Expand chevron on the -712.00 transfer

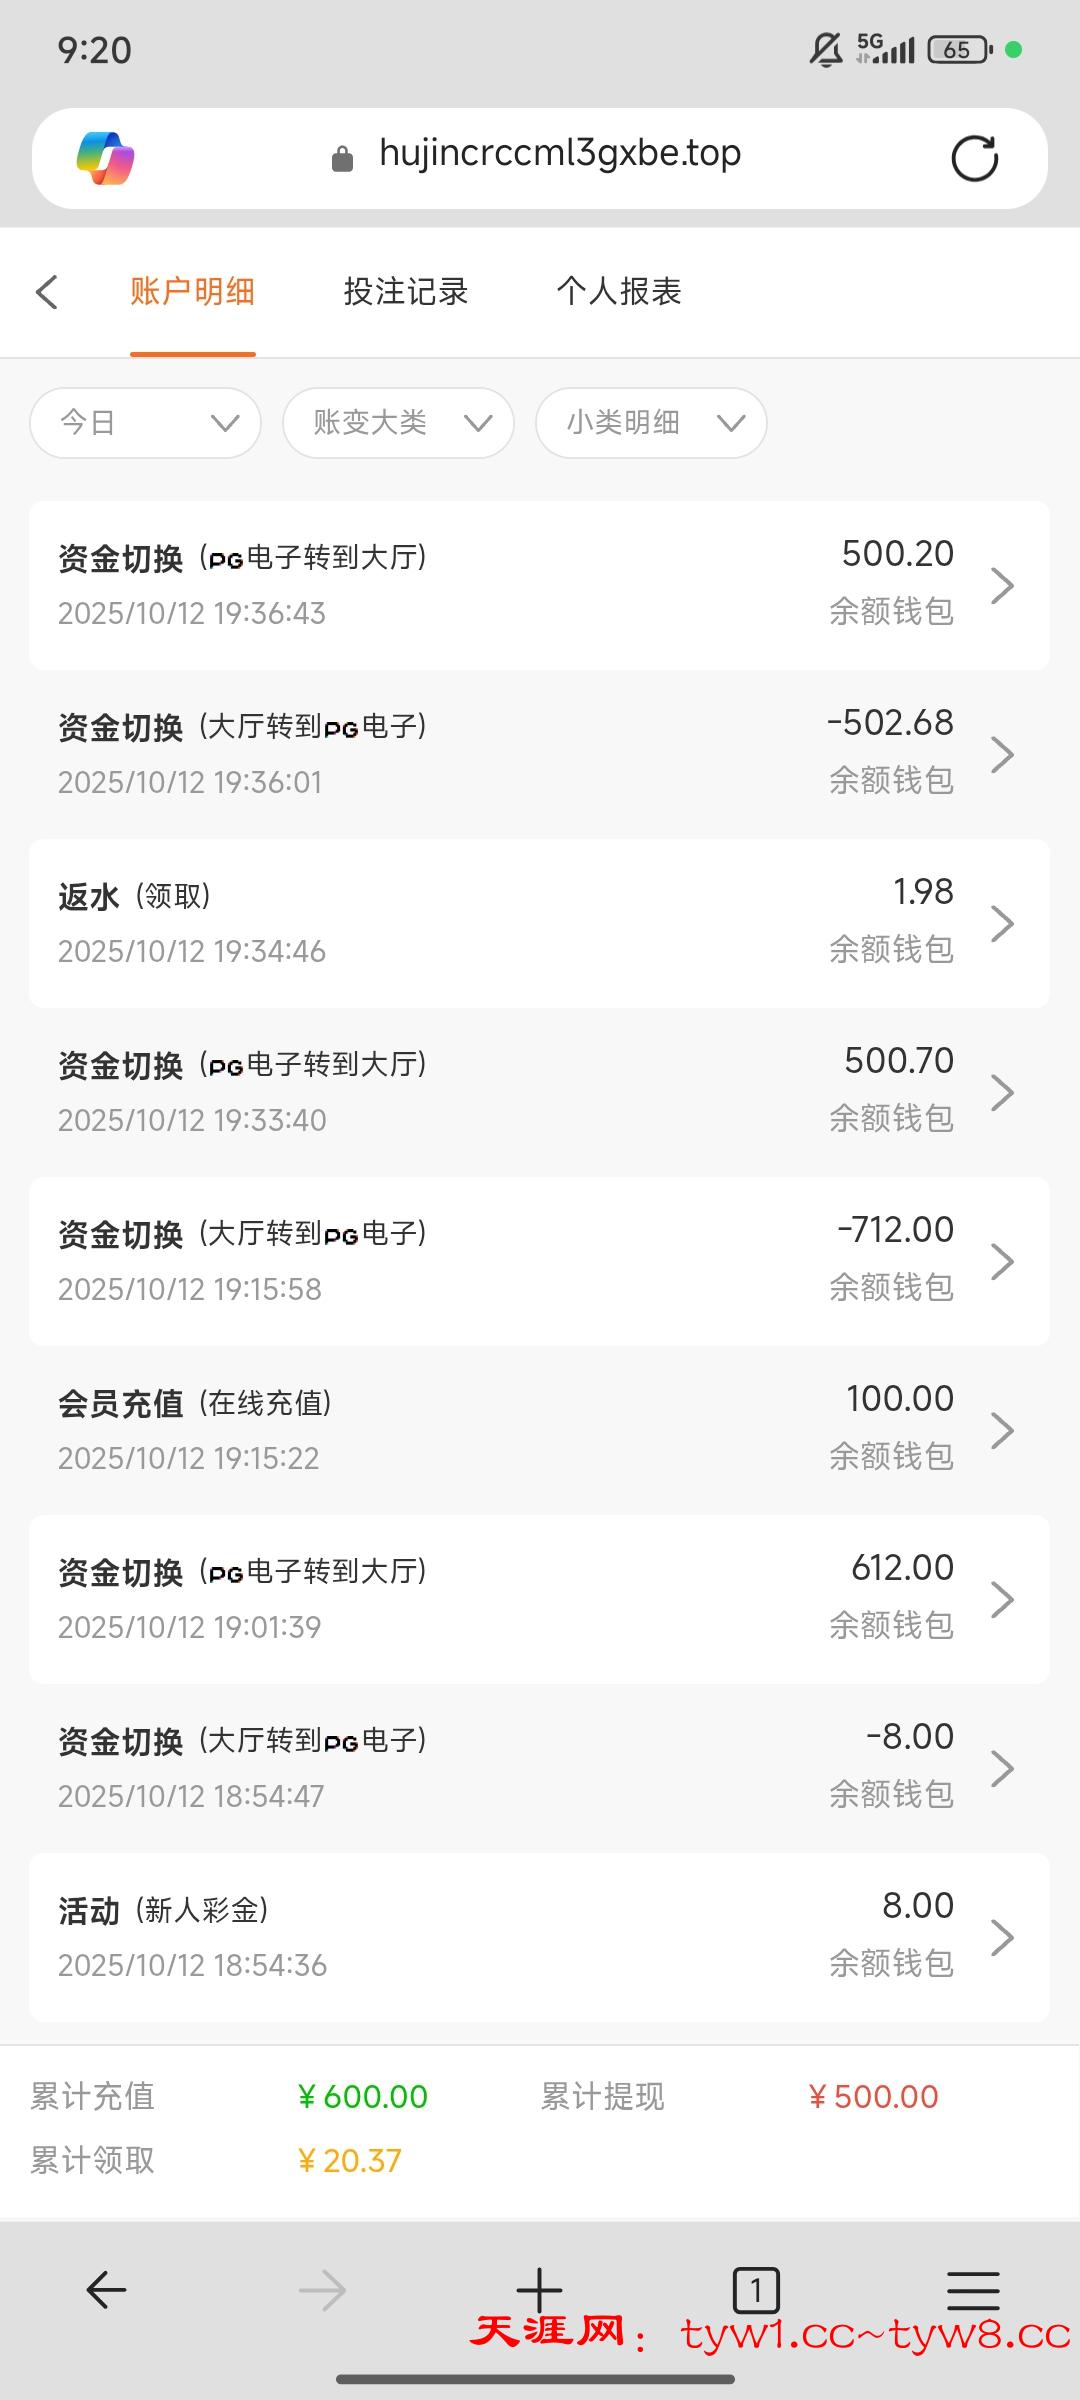tap(1002, 1261)
